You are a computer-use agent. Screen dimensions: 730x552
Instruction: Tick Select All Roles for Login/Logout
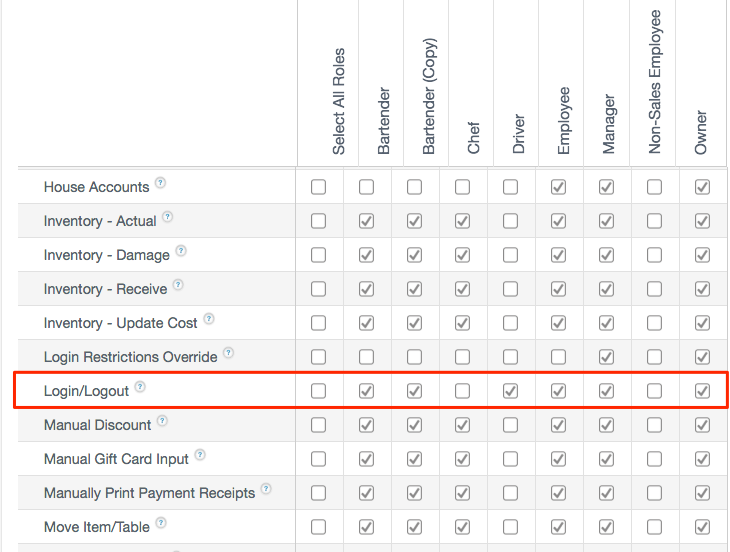318,391
